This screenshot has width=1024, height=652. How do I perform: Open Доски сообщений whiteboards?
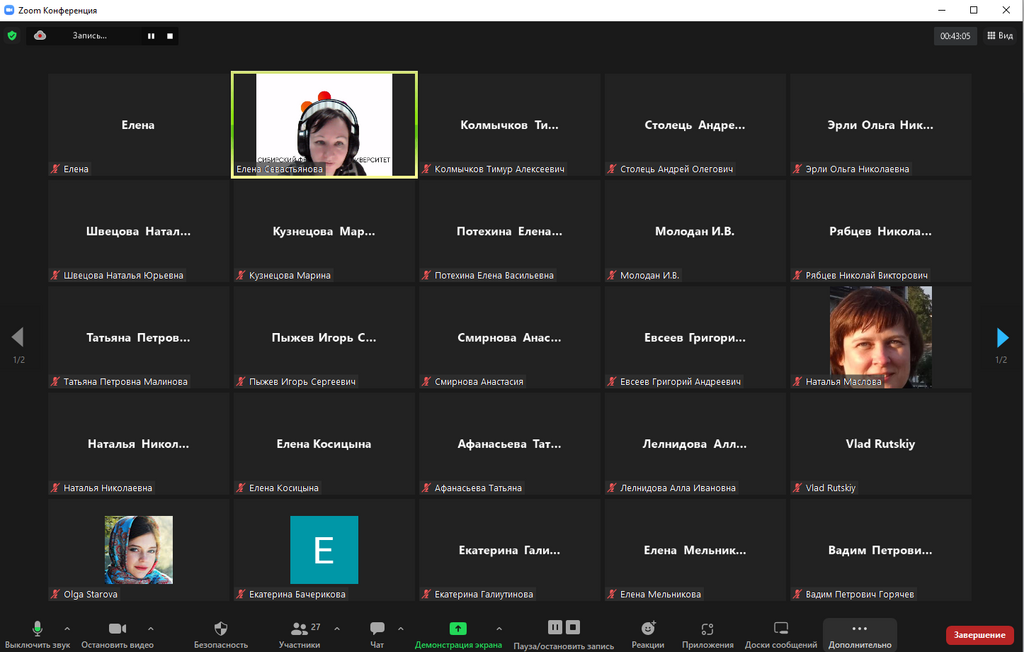coord(781,634)
